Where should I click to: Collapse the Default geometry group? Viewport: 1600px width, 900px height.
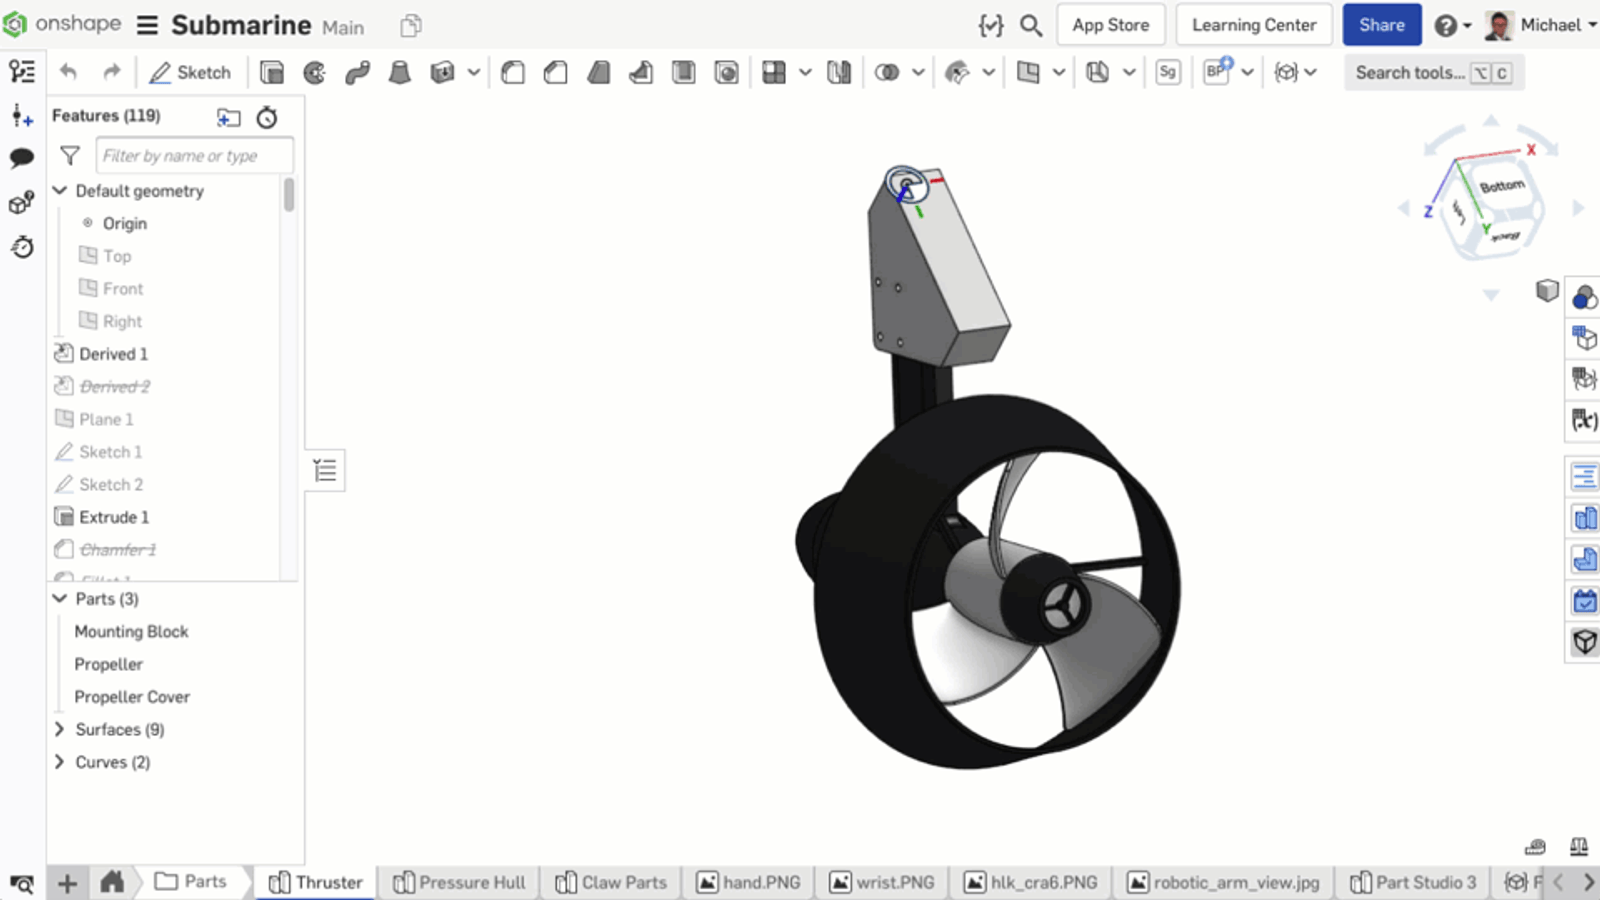60,190
